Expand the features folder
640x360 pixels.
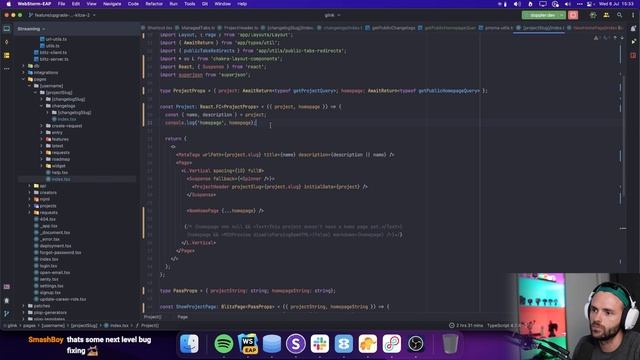point(42,139)
